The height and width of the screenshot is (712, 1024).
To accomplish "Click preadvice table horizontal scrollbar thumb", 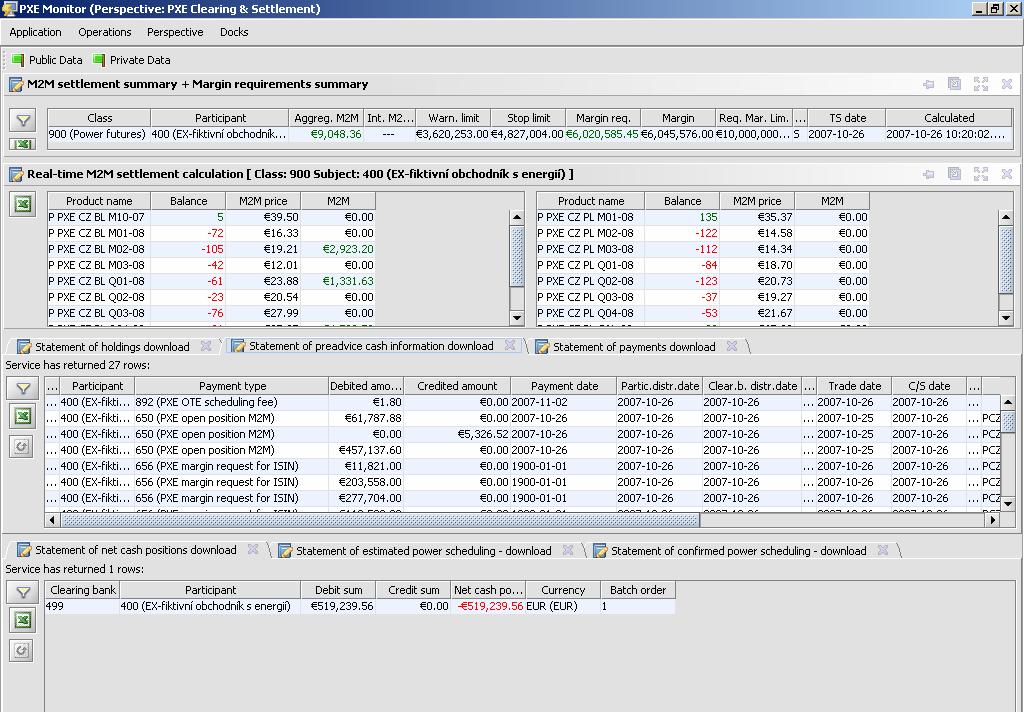I will tap(380, 520).
